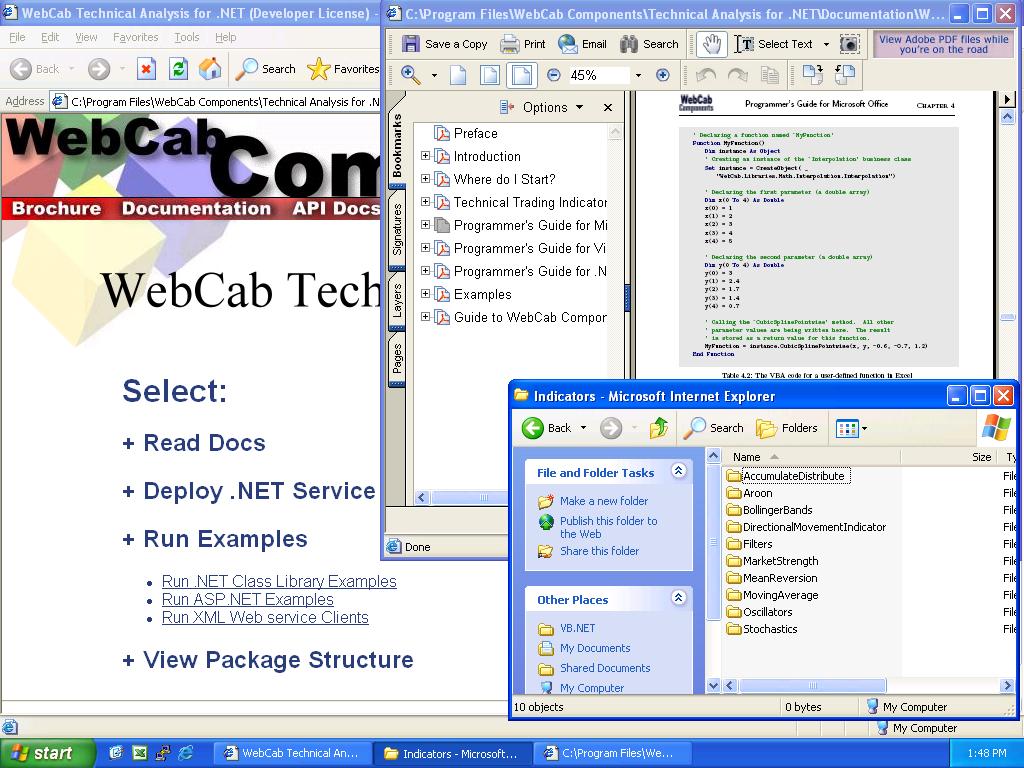
Task: Open the Preface bookmark
Action: pyautogui.click(x=475, y=133)
